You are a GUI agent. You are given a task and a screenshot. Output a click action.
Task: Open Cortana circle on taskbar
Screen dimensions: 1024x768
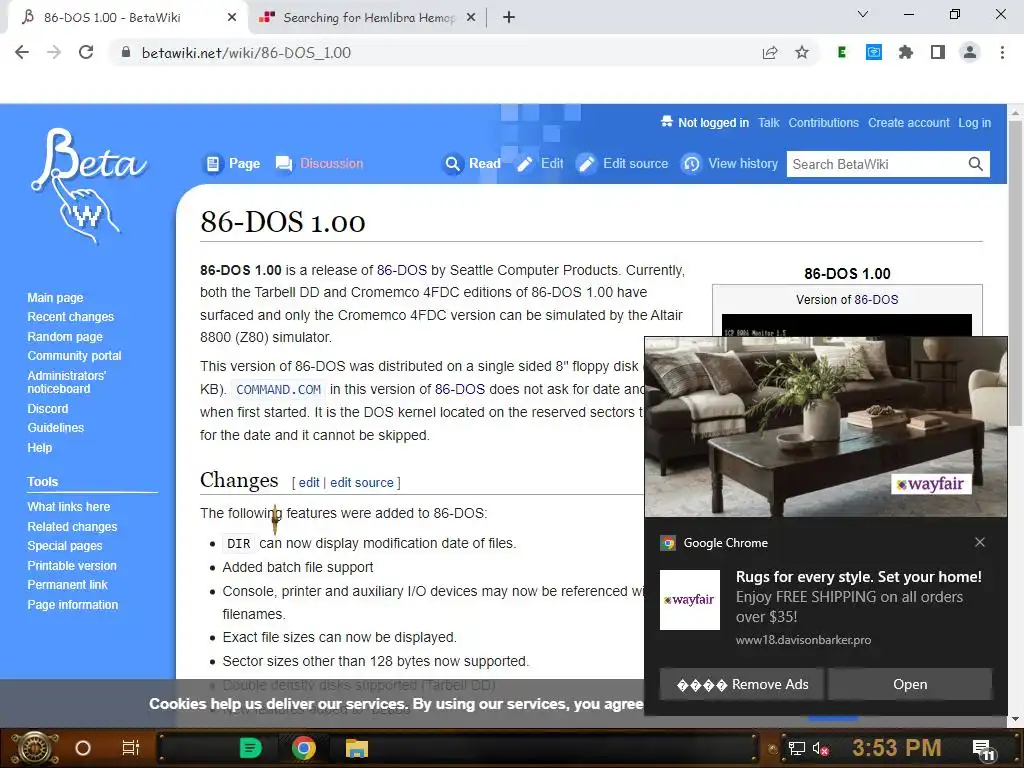tap(83, 748)
